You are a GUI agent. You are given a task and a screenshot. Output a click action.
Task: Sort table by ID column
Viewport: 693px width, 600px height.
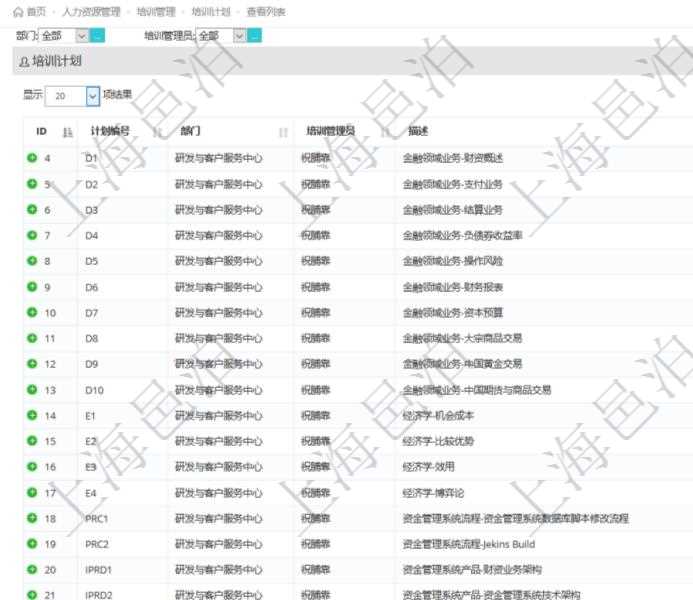click(x=67, y=132)
